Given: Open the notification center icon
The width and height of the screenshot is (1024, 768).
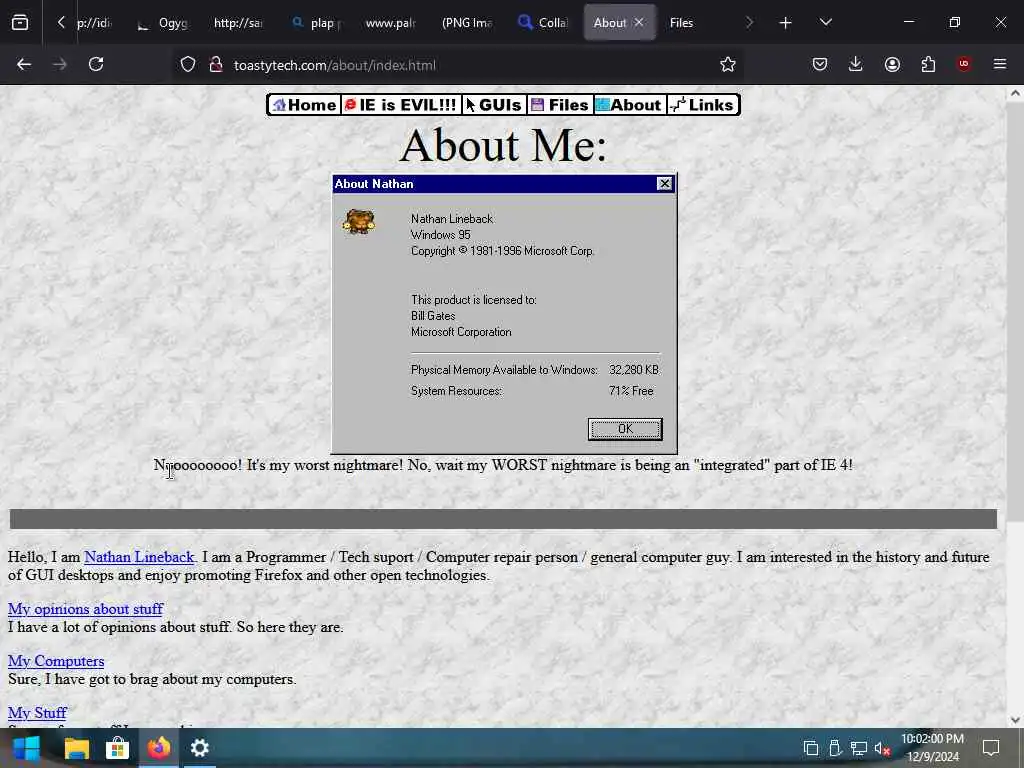Looking at the screenshot, I should tap(991, 748).
